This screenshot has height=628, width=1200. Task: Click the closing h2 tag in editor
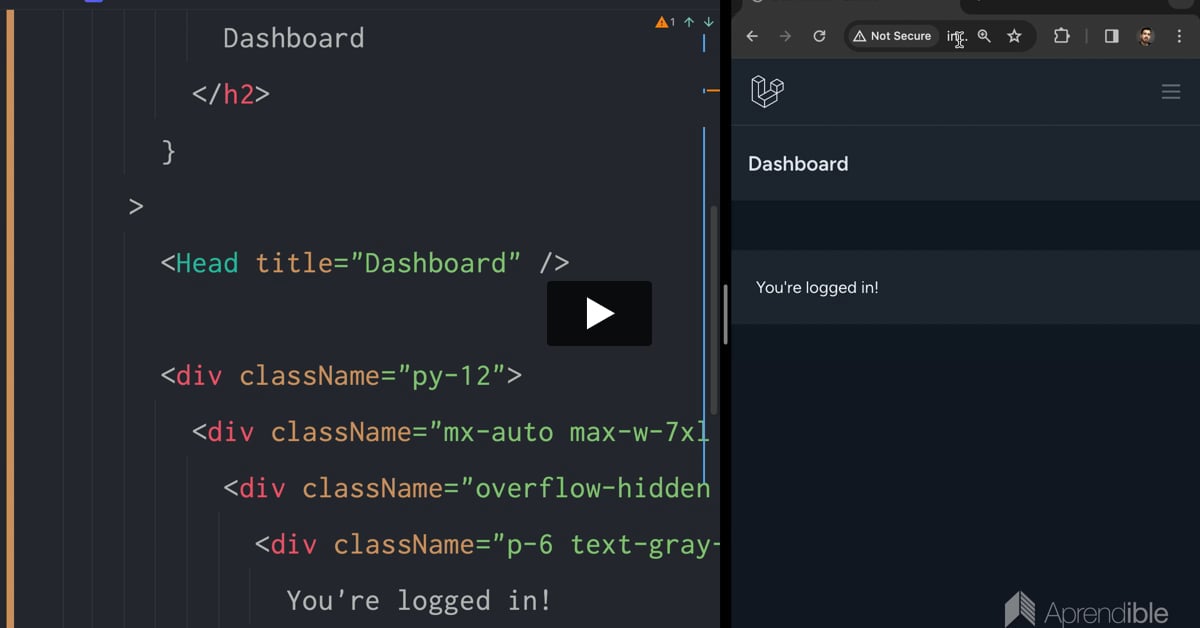point(231,94)
